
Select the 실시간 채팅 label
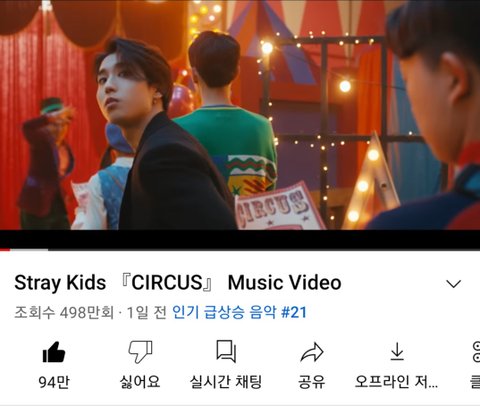click(226, 382)
